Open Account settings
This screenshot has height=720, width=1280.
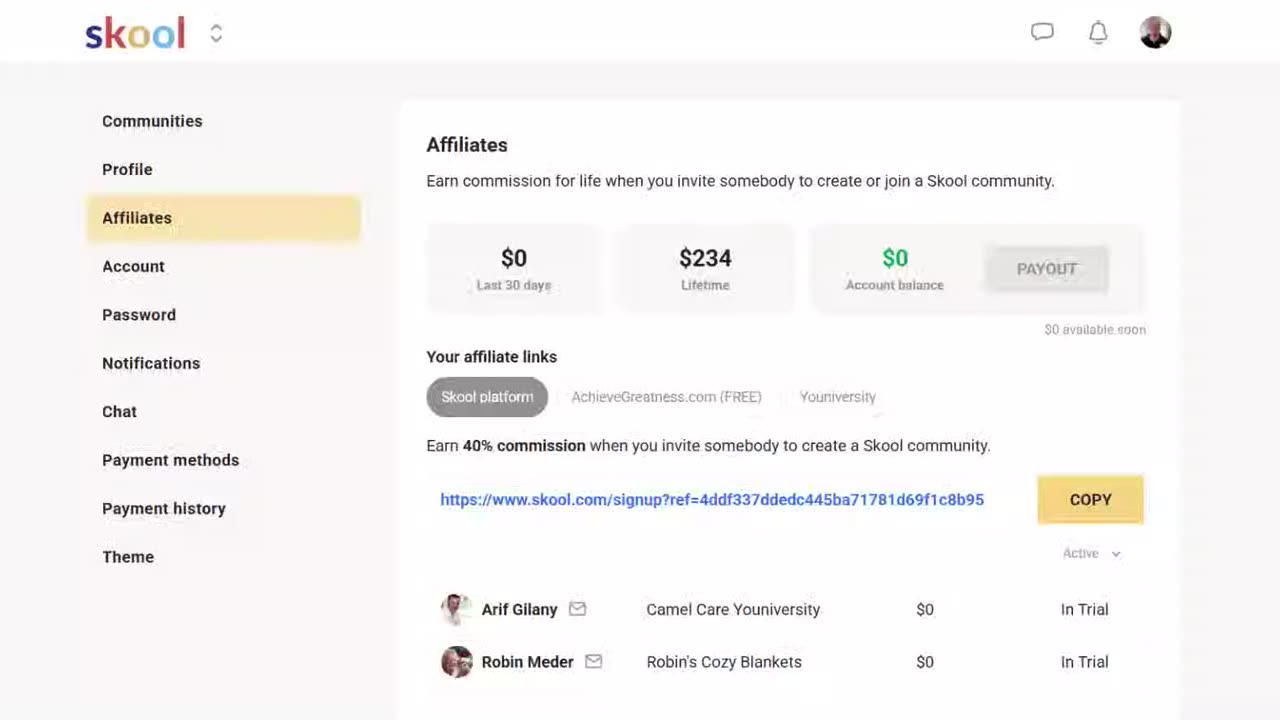(x=133, y=266)
